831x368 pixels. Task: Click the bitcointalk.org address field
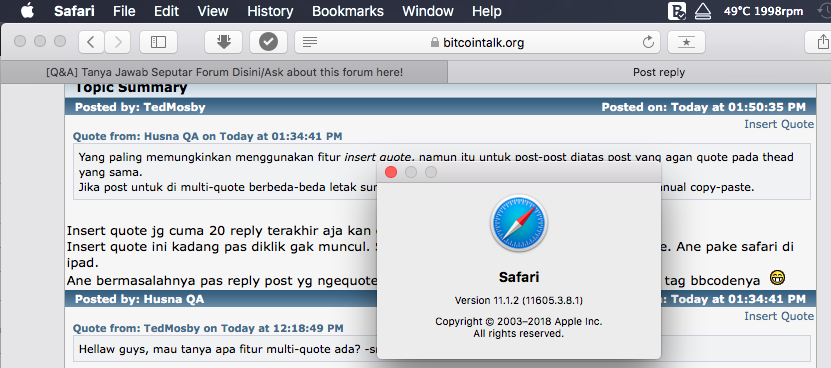point(477,42)
